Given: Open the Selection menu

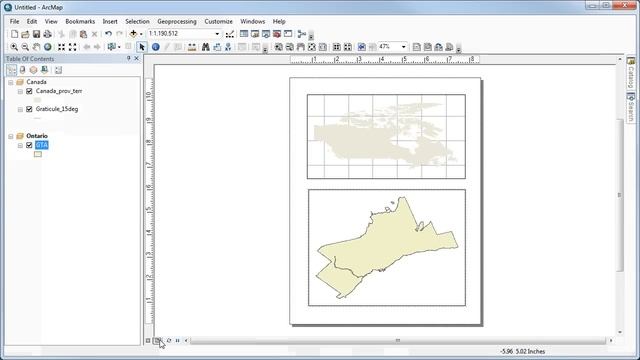Looking at the screenshot, I should 137,21.
